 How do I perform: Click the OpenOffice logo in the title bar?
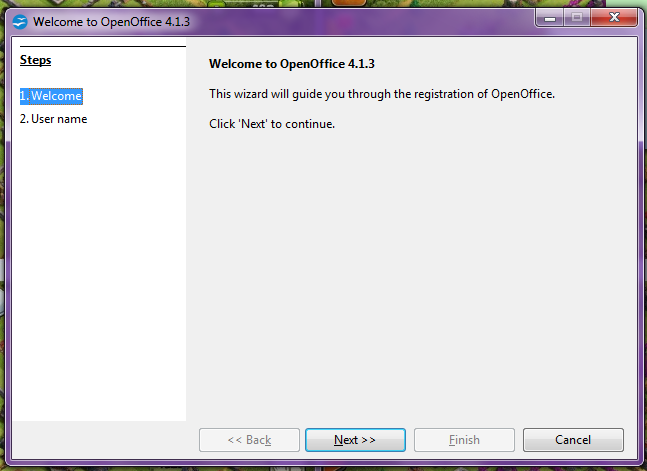pos(20,22)
